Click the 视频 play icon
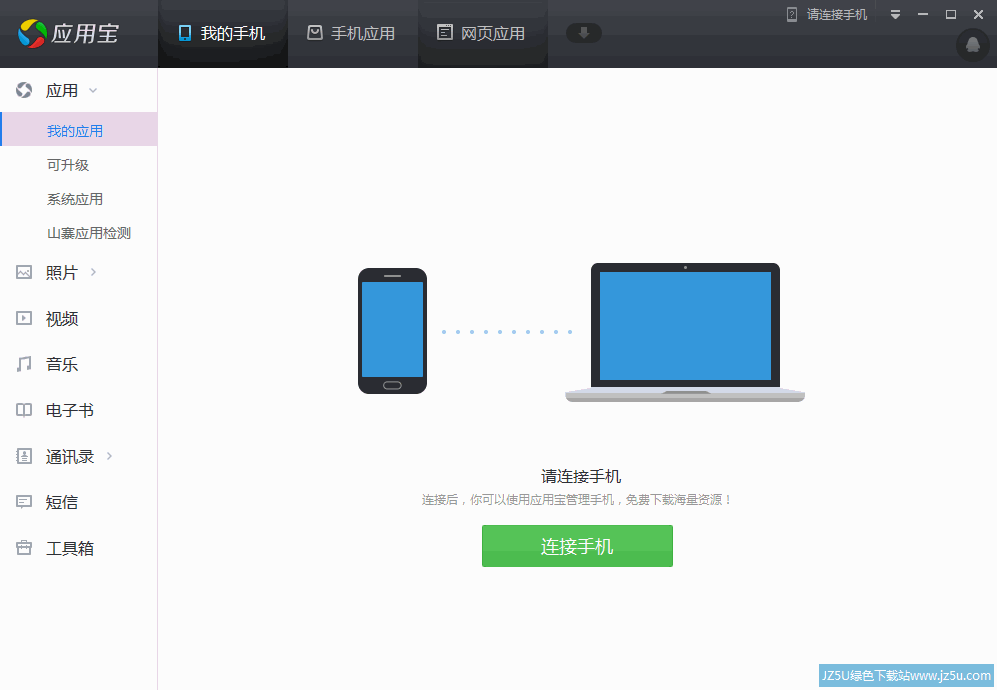Screen dimensions: 997x690 coord(24,318)
